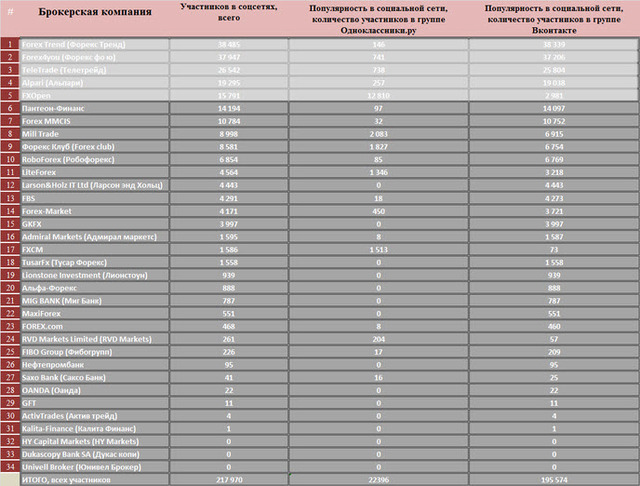Click 'RVD Markets Limited (RVD Markets)' cell
The image size is (640, 486).
pyautogui.click(x=95, y=339)
